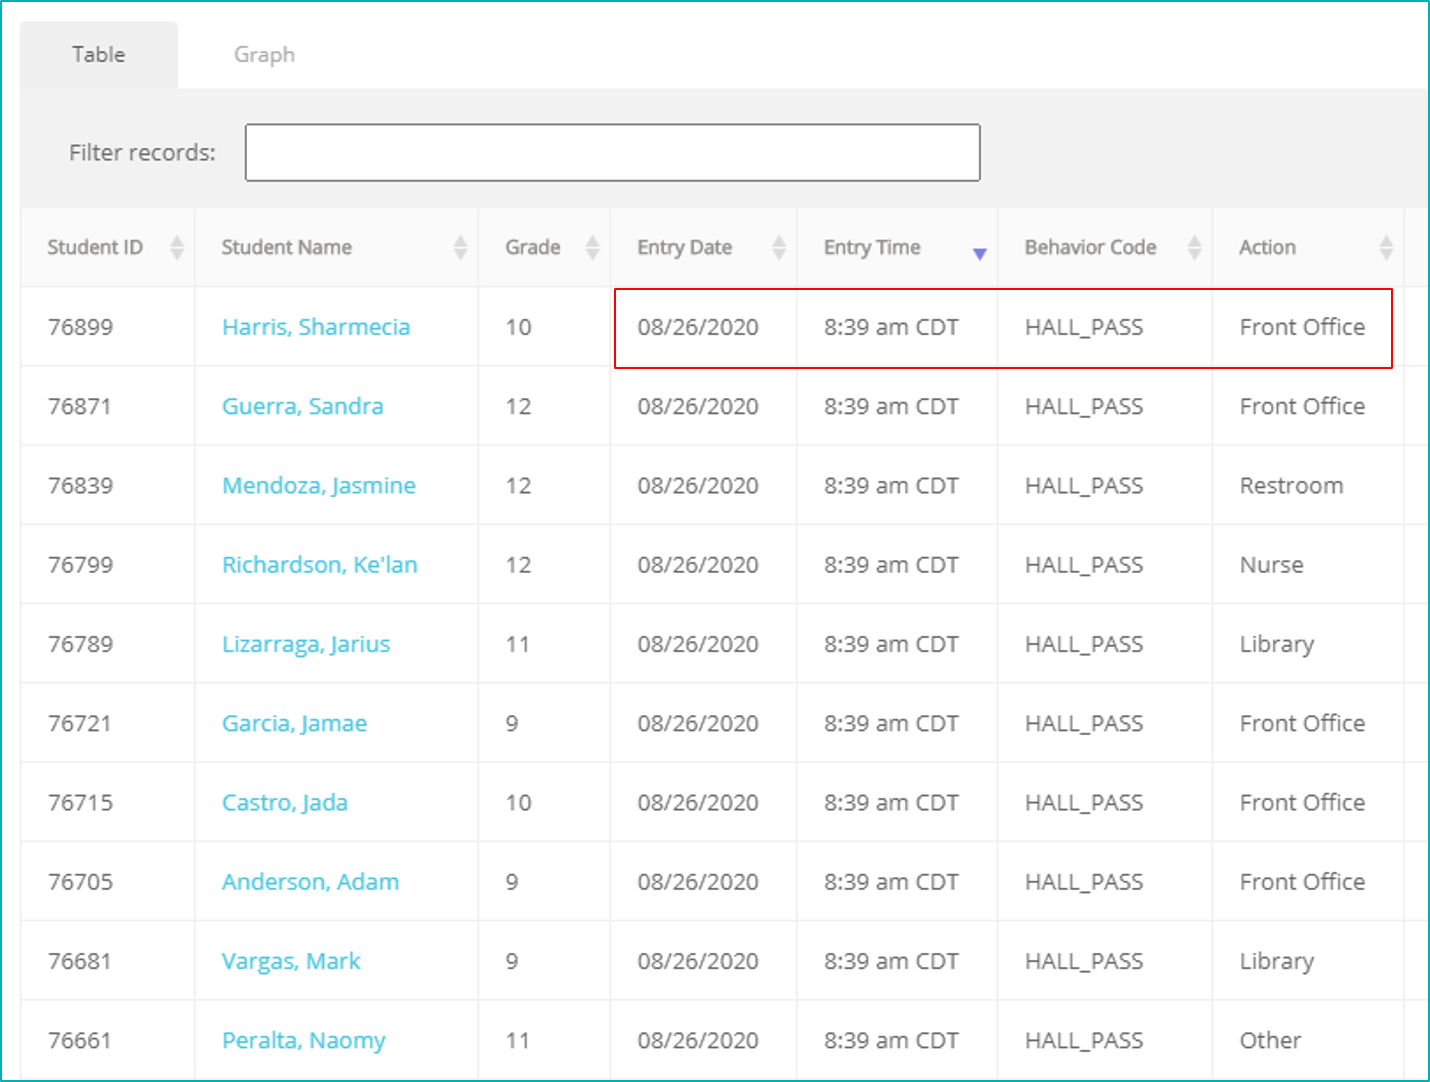1430x1082 pixels.
Task: Sort by Entry Date column arrows
Action: (x=779, y=247)
